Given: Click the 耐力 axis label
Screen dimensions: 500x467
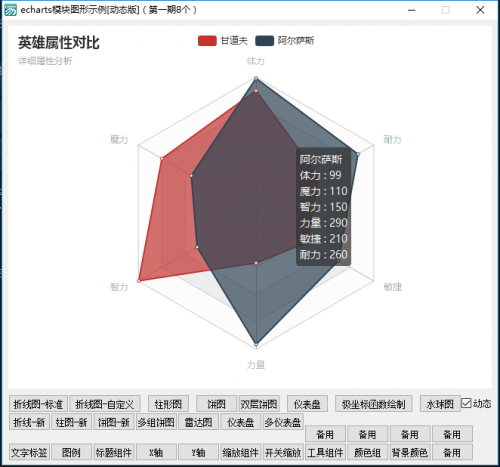Looking at the screenshot, I should (392, 139).
